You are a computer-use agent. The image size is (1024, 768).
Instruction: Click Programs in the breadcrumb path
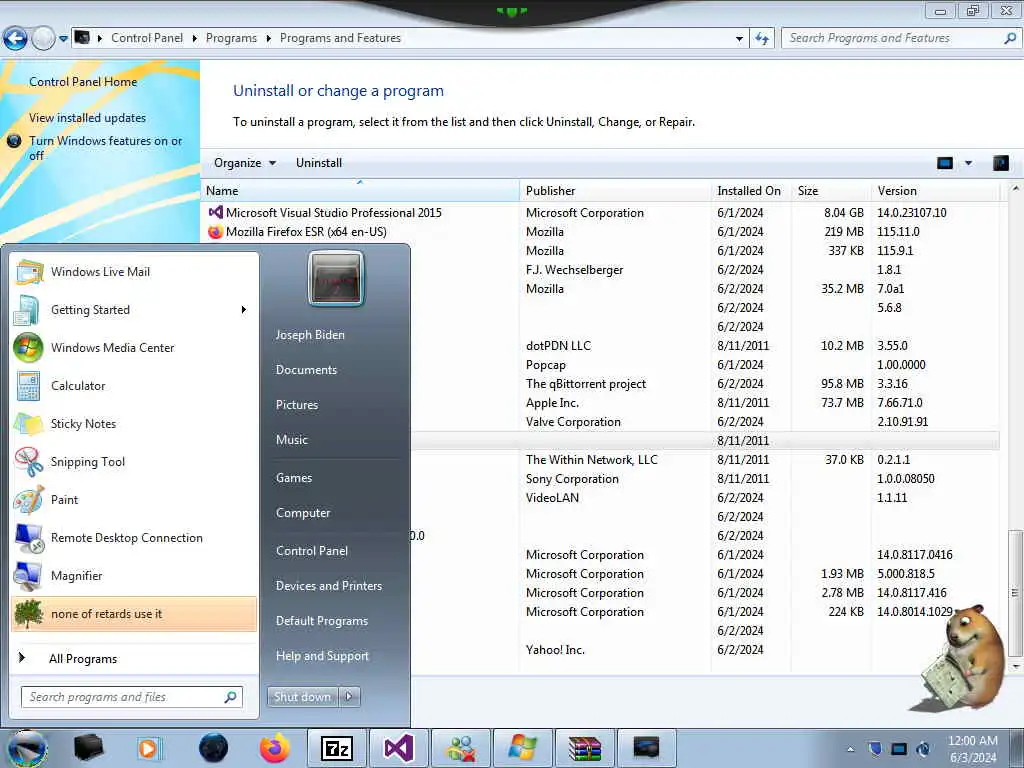231,39
